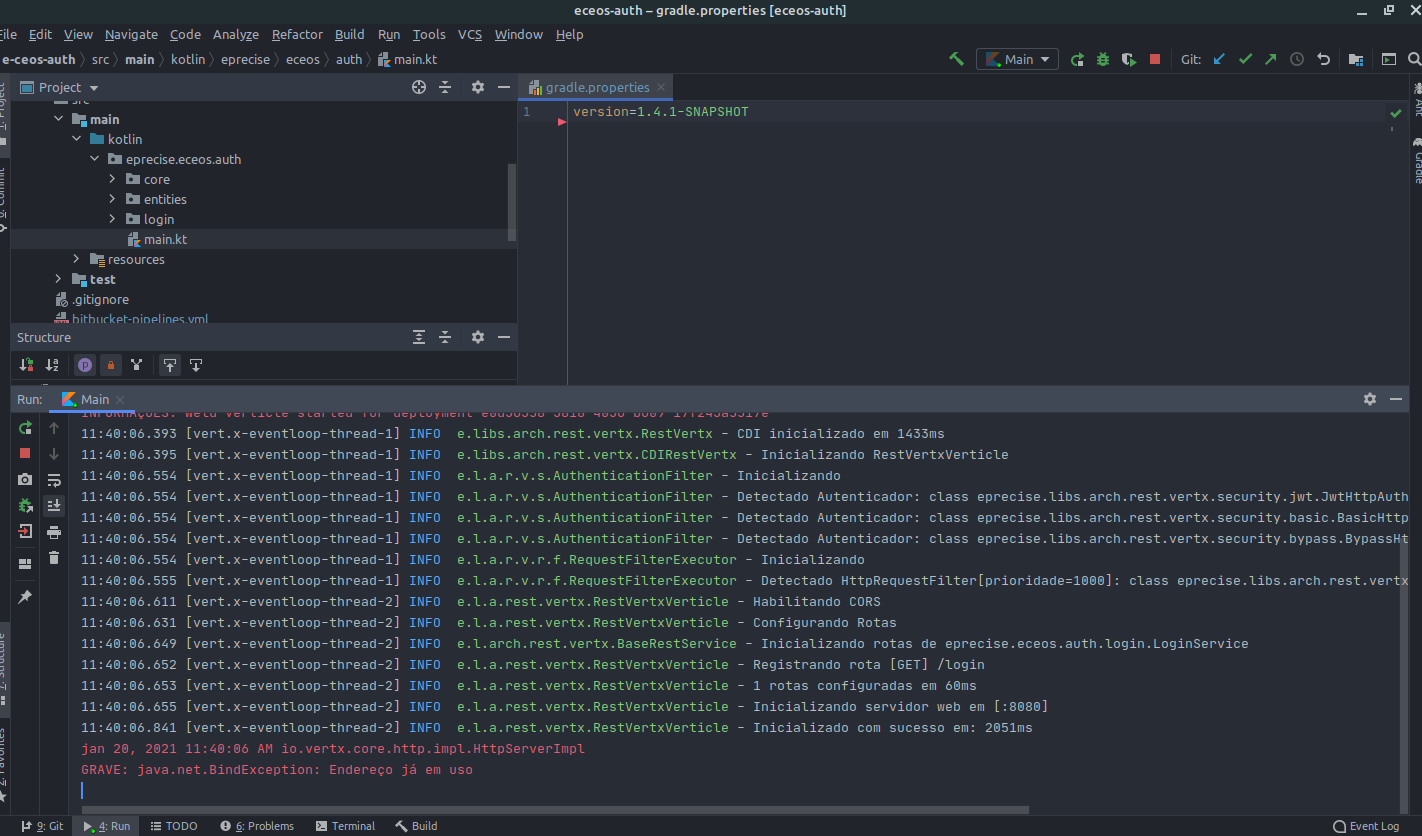Click the Exit icon in Run panel sidebar

(25, 532)
